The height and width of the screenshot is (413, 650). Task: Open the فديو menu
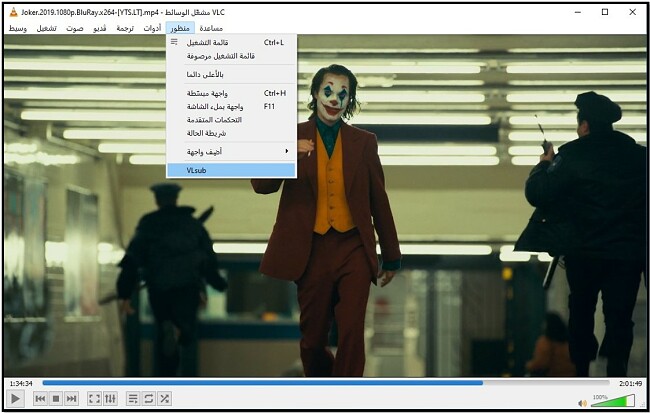[x=100, y=28]
